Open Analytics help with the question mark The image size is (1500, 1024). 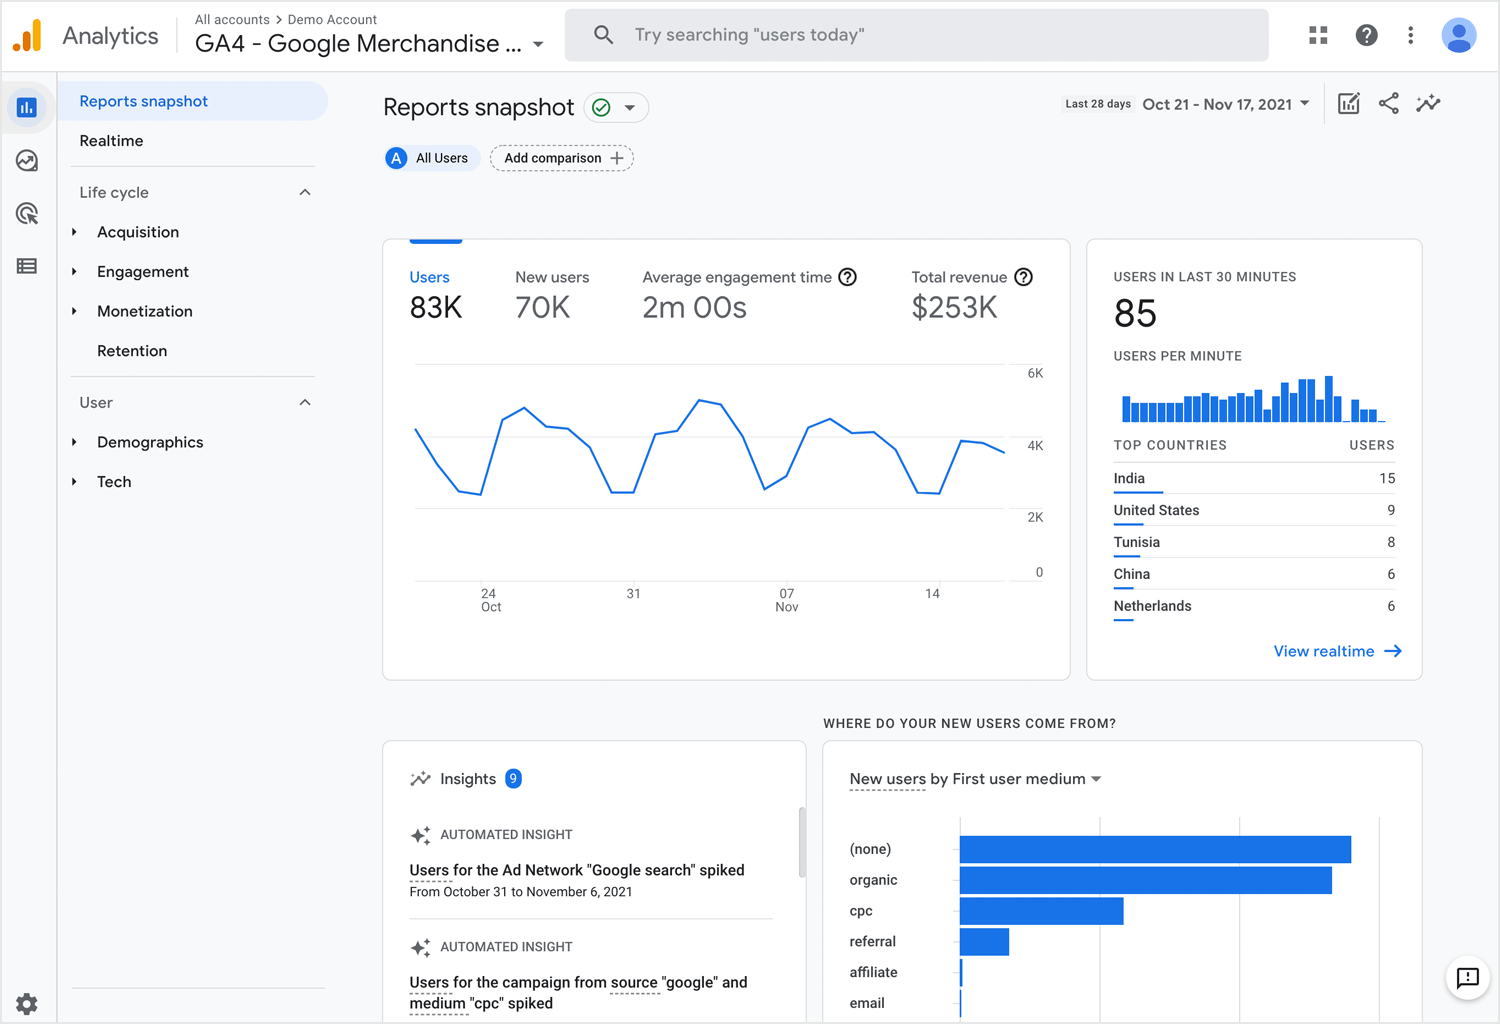[1366, 35]
